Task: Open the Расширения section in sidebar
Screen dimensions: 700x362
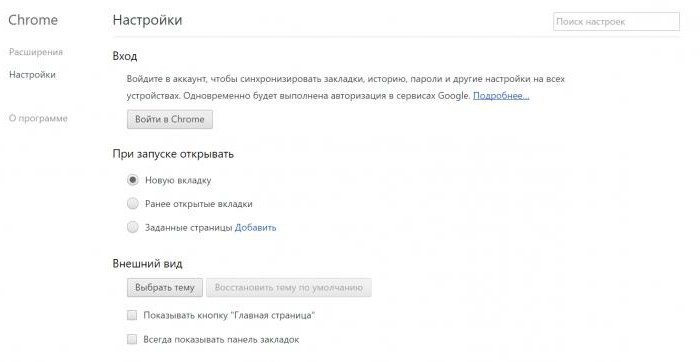Action: click(x=36, y=52)
